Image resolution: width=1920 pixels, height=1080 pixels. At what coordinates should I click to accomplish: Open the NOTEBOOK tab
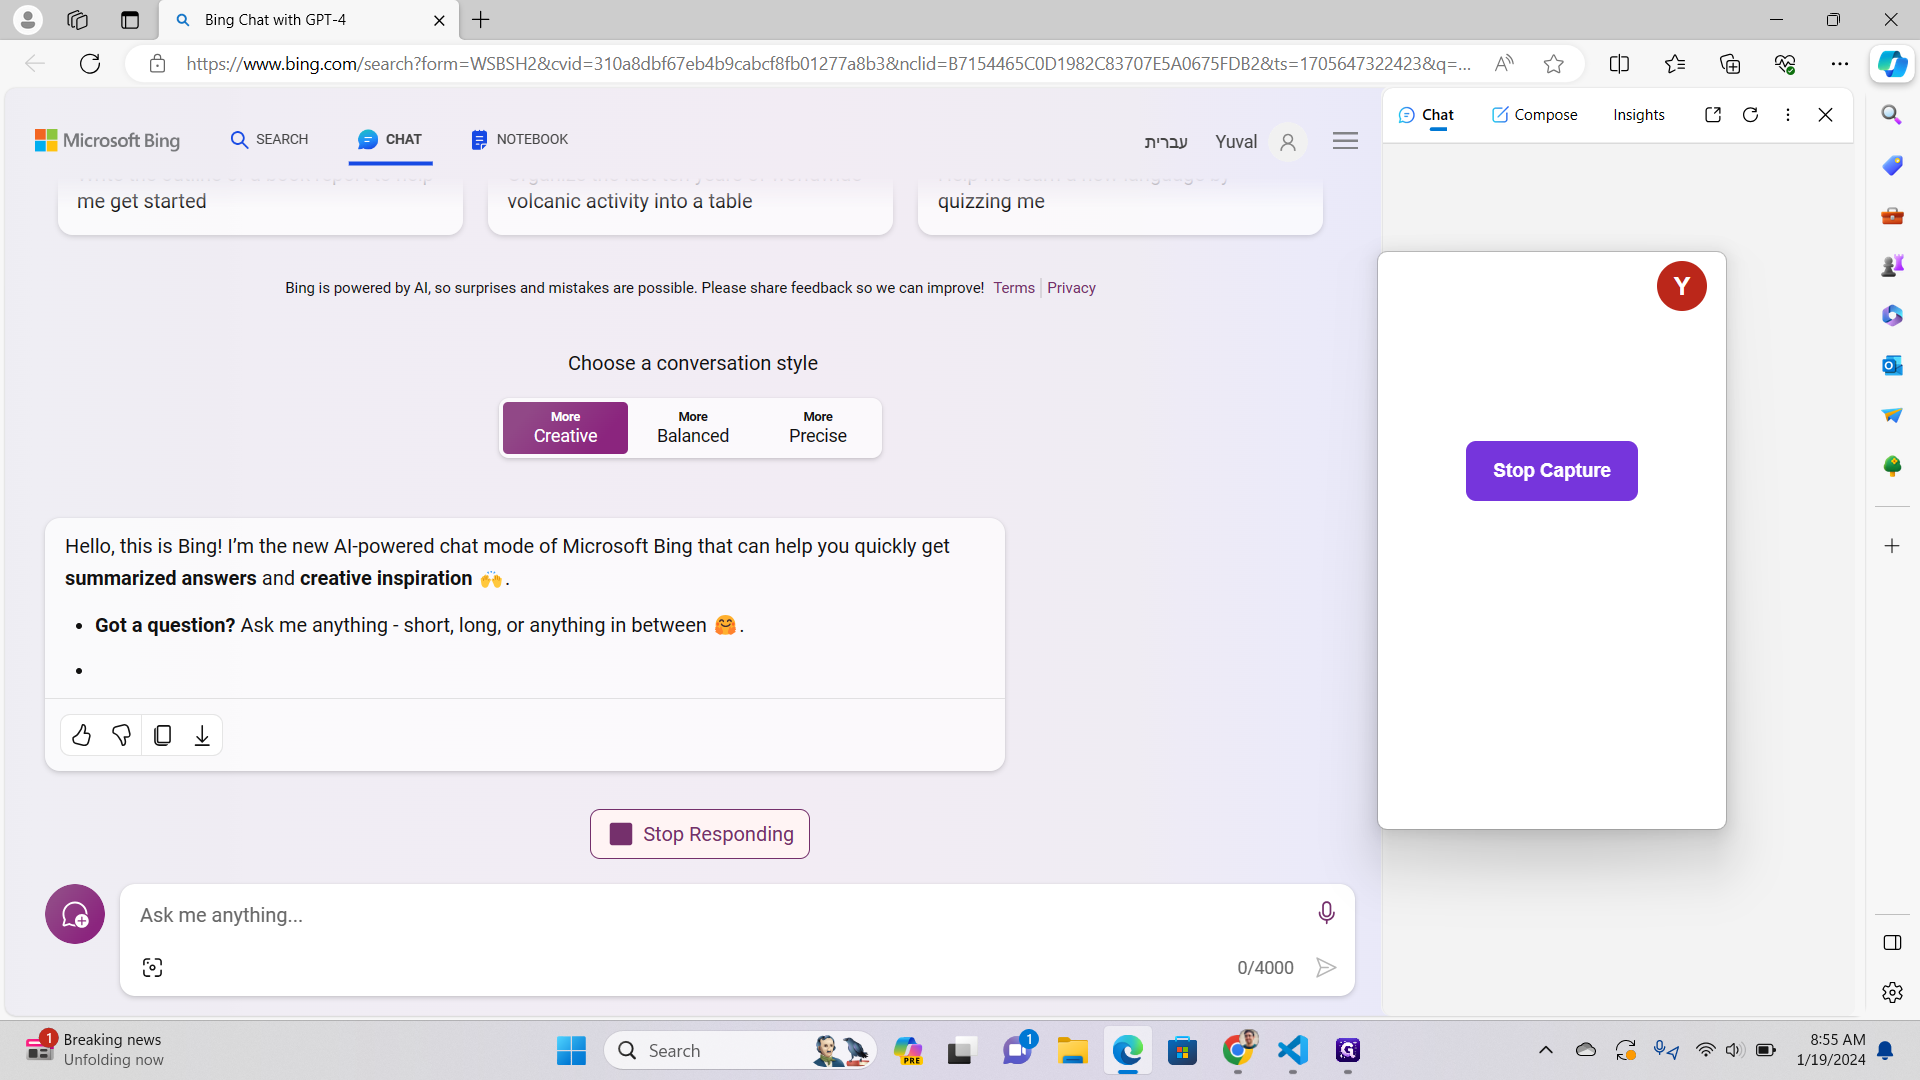tap(519, 139)
